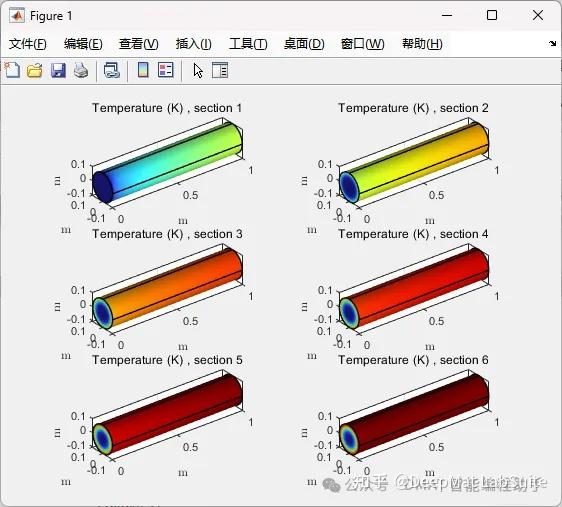Select the section 2 temperature cylinder plot
Image resolution: width=562 pixels, height=507 pixels.
[x=414, y=163]
